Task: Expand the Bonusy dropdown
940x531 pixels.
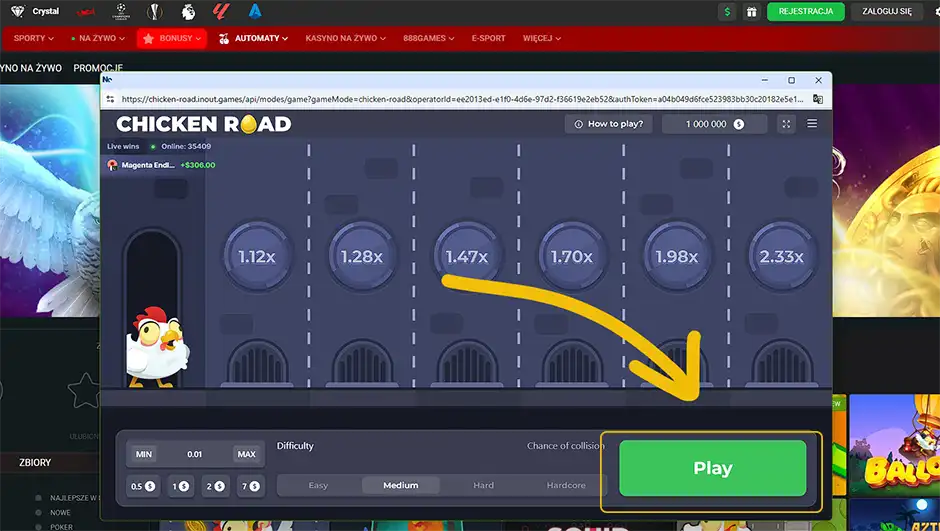Action: point(171,38)
